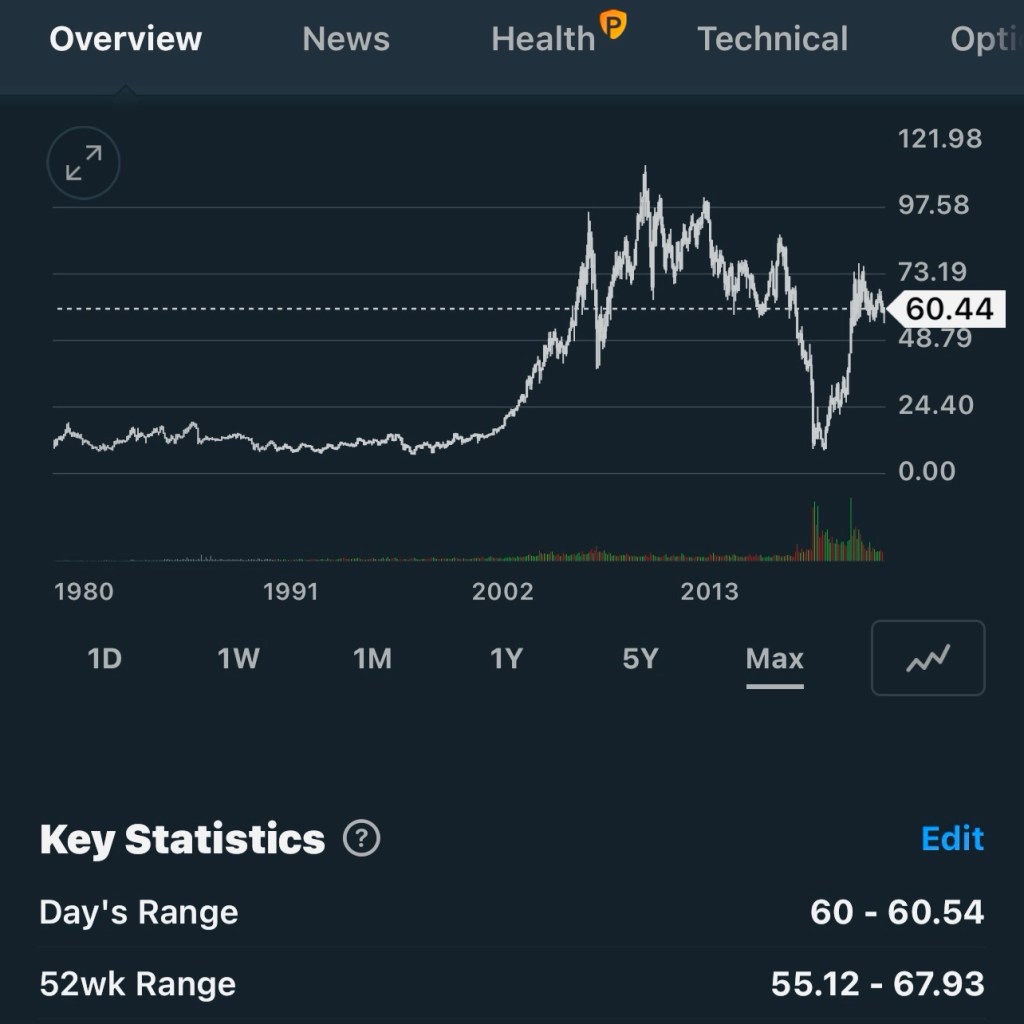This screenshot has height=1024, width=1024.
Task: Switch to the Overview tab
Action: pyautogui.click(x=125, y=39)
